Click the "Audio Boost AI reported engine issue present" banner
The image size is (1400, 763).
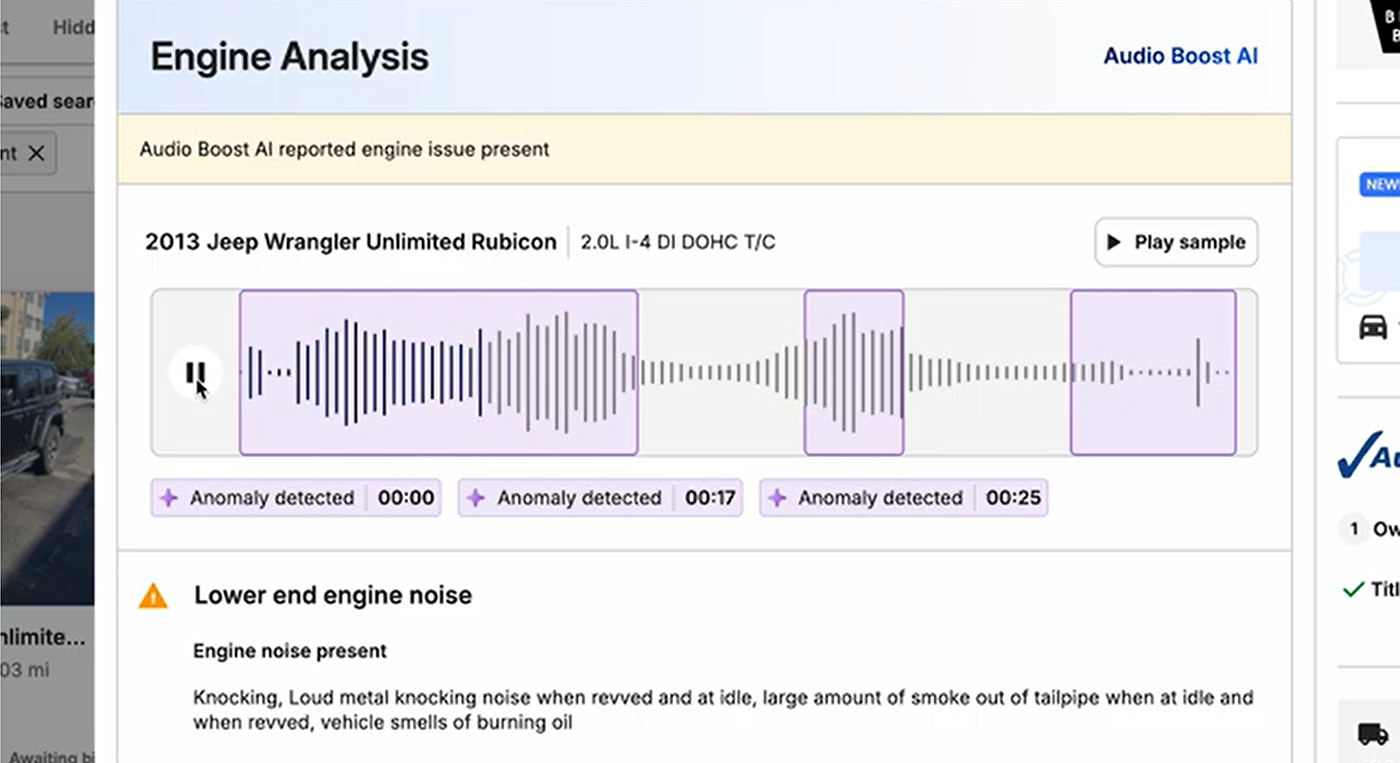point(704,150)
